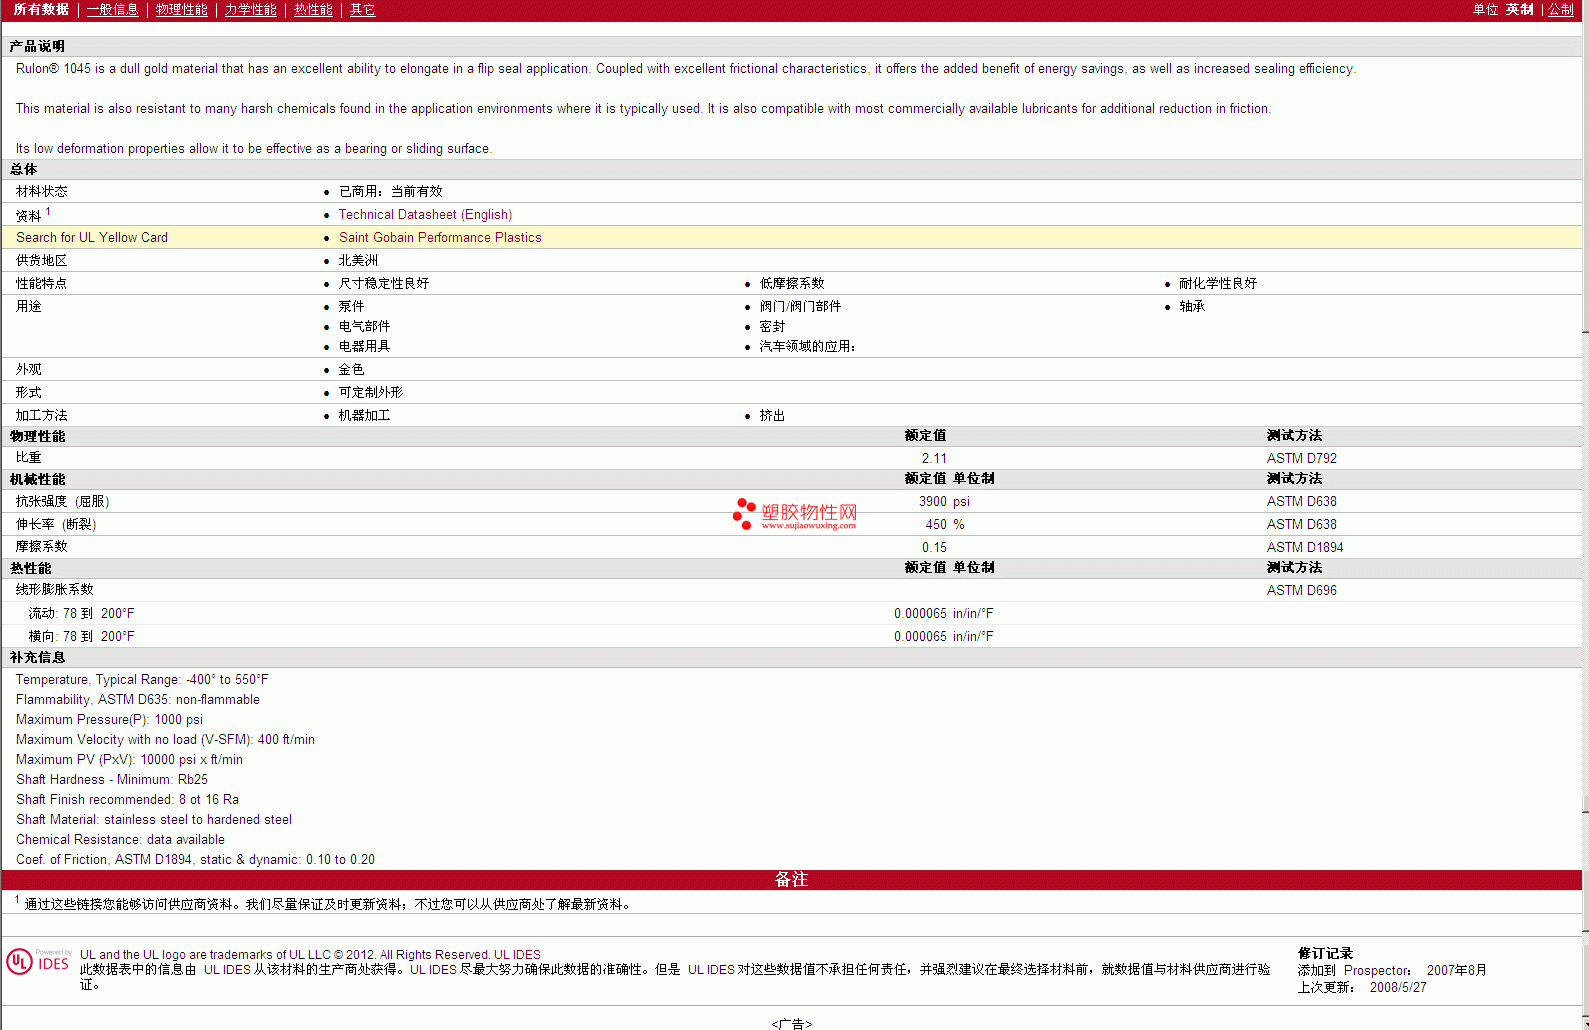Click the UL IDES logo in the footer
Screen dimensions: 1589x1030
[x=38, y=962]
